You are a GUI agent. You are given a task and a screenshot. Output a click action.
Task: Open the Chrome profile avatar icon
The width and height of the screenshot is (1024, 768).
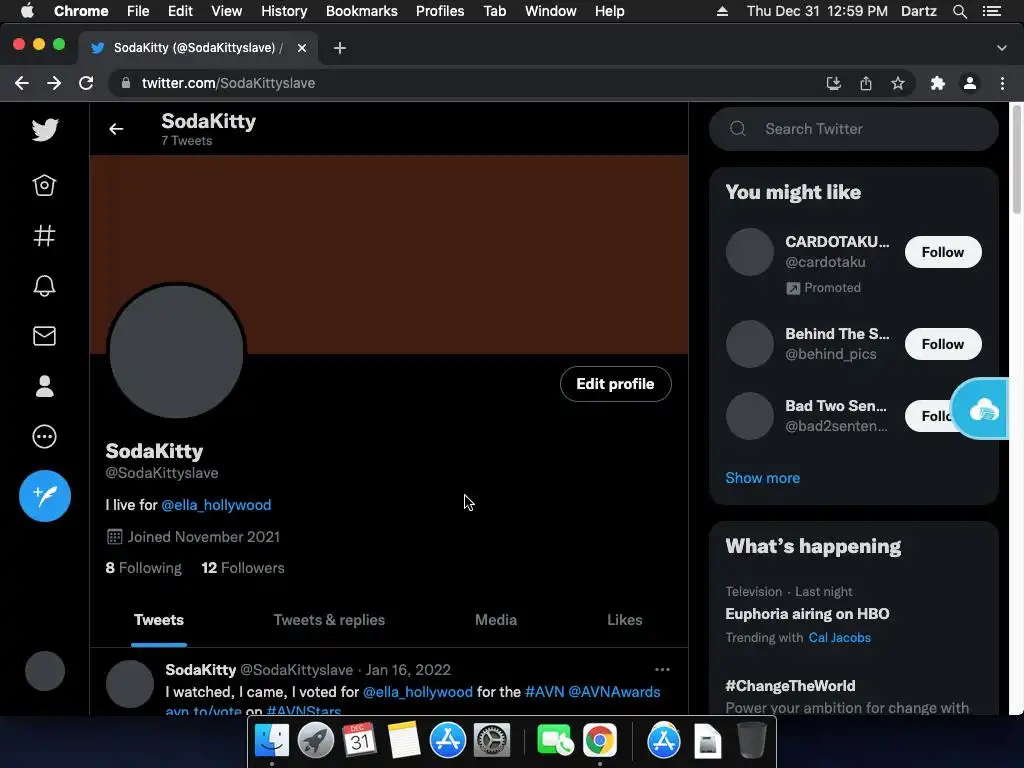(970, 83)
